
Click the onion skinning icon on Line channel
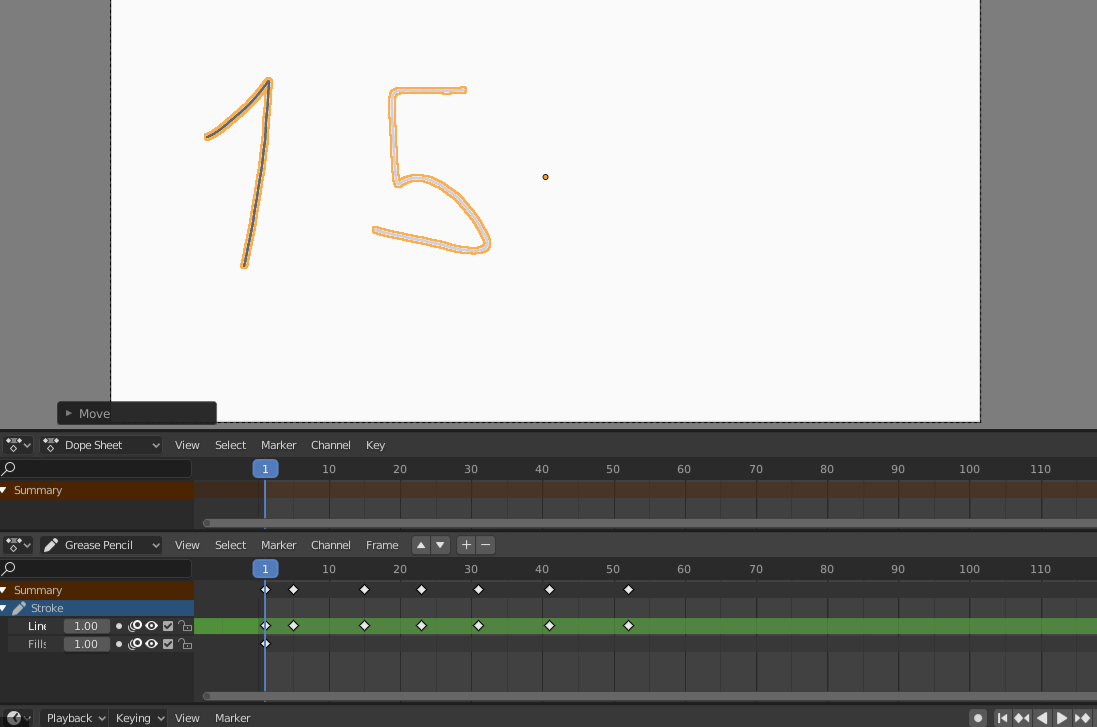(x=136, y=626)
